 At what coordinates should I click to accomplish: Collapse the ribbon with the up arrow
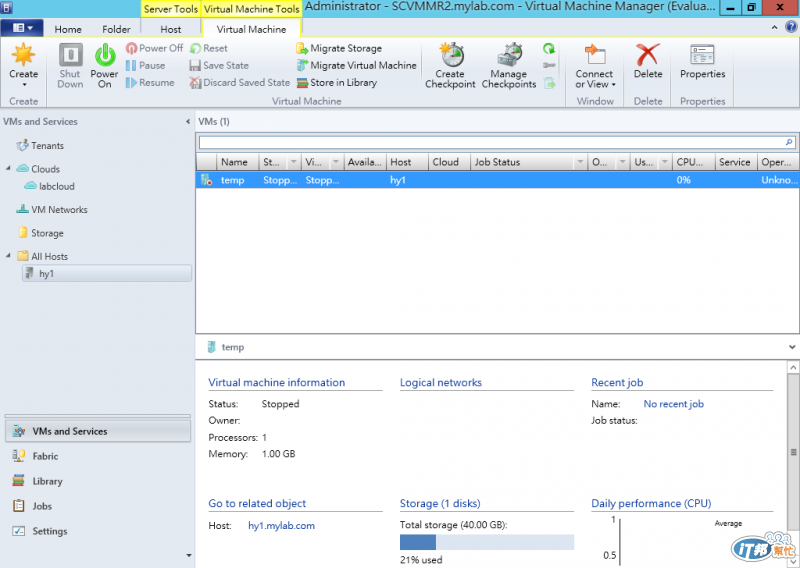[774, 28]
